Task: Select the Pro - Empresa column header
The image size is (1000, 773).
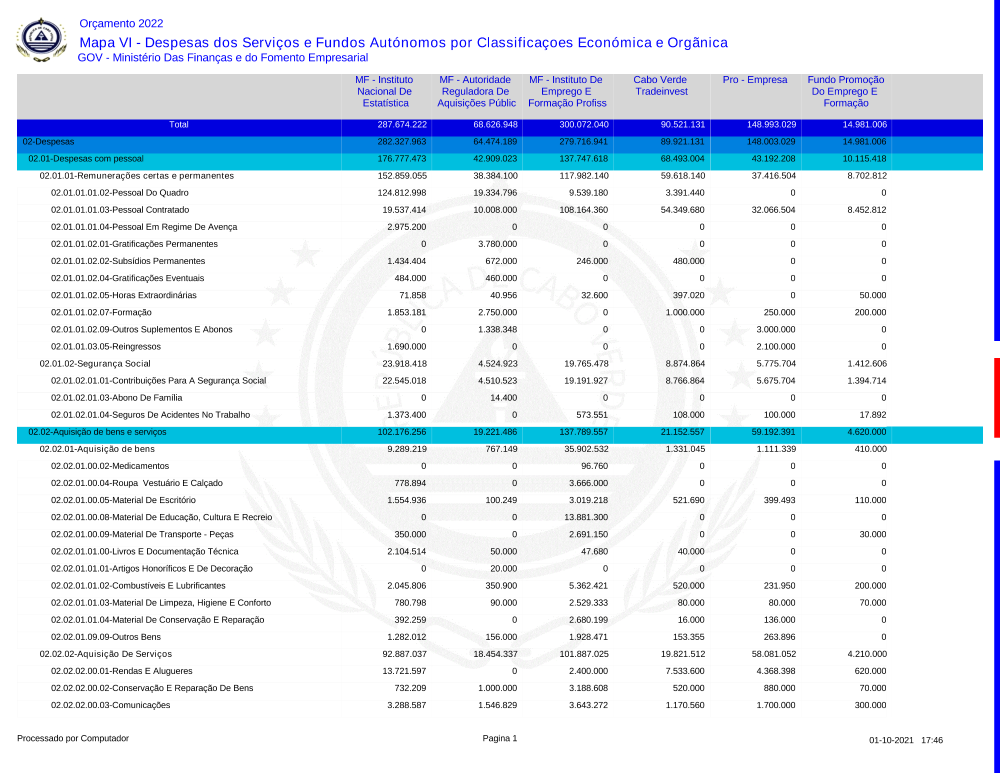Action: click(755, 80)
